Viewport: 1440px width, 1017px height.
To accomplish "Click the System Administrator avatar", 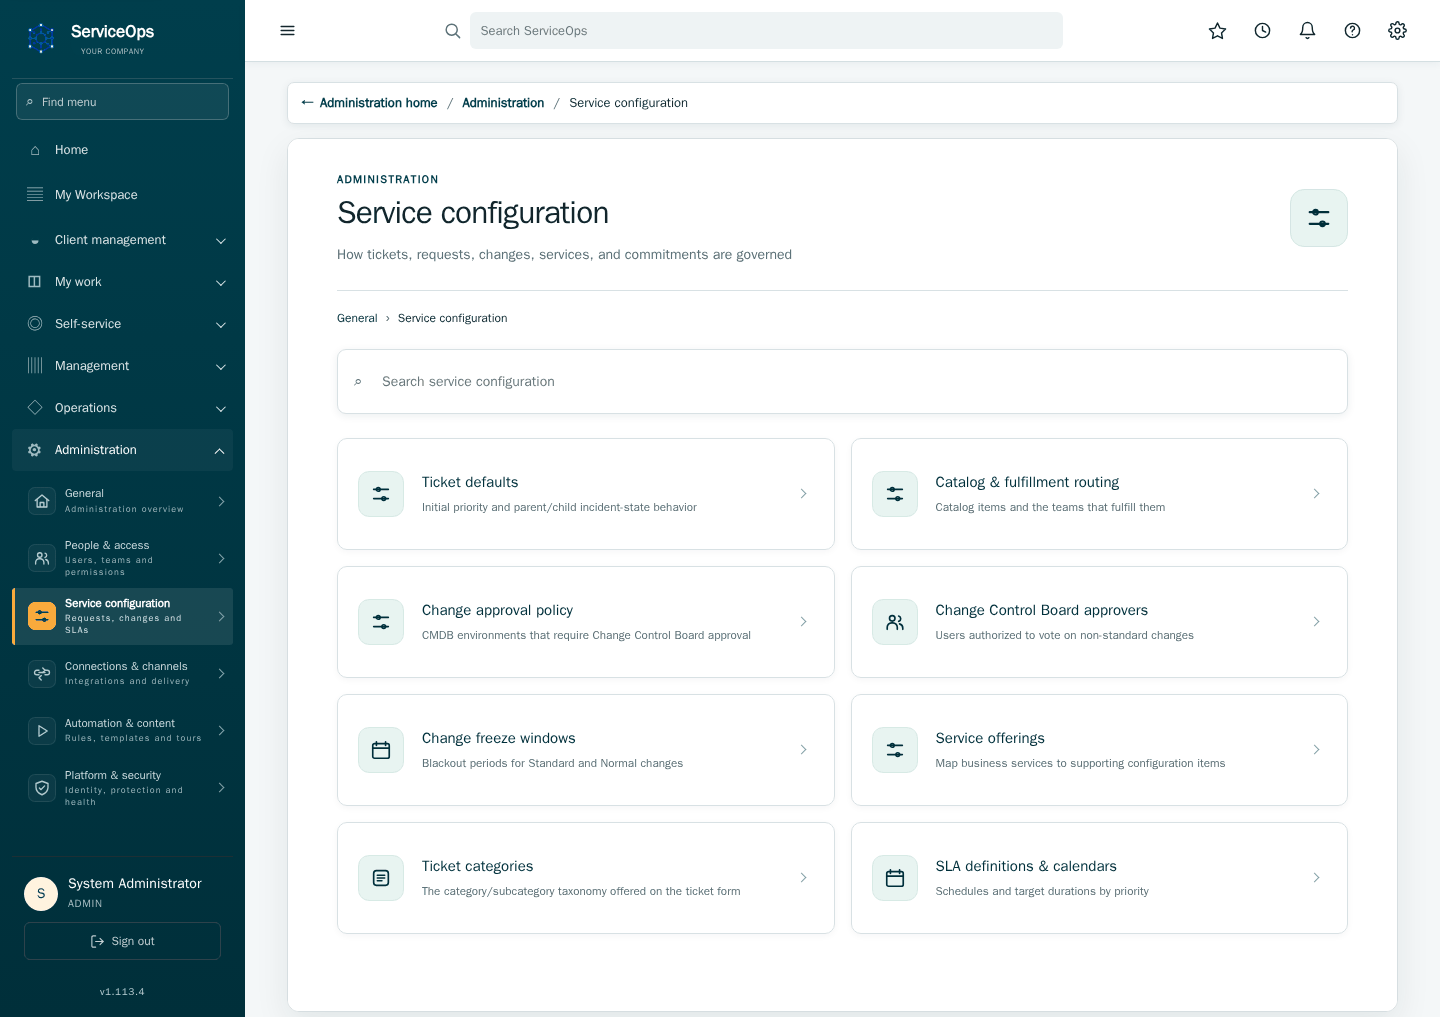I will point(41,893).
